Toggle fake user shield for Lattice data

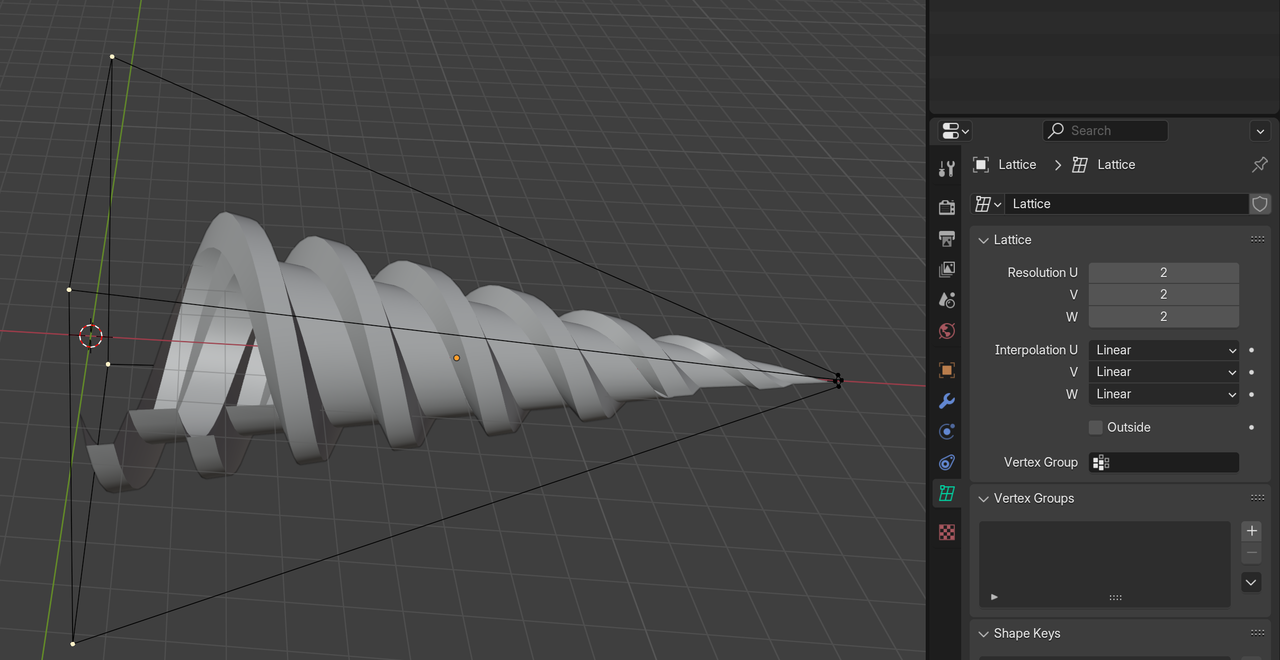(x=1260, y=204)
